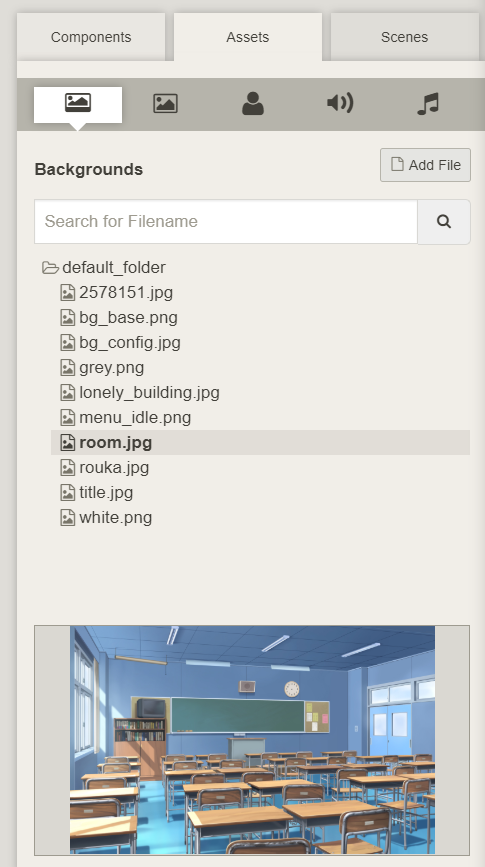Collapse the default_folder tree node
The height and width of the screenshot is (867, 485).
coord(50,268)
